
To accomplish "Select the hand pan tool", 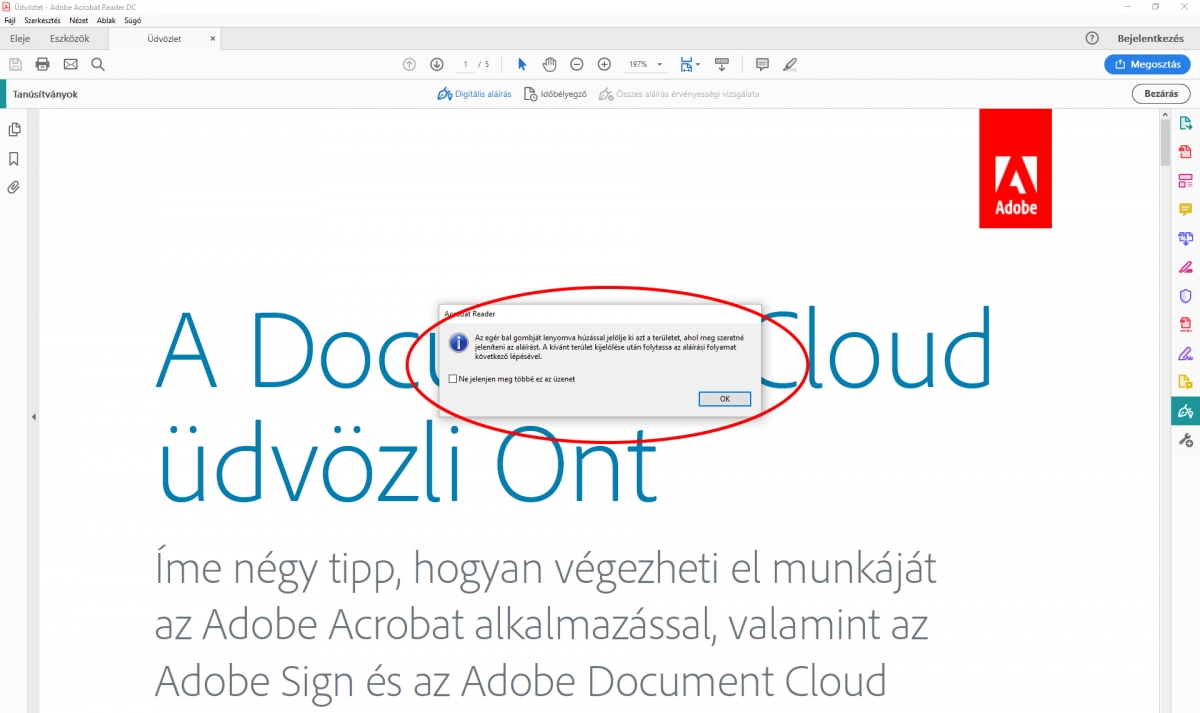I will [549, 64].
